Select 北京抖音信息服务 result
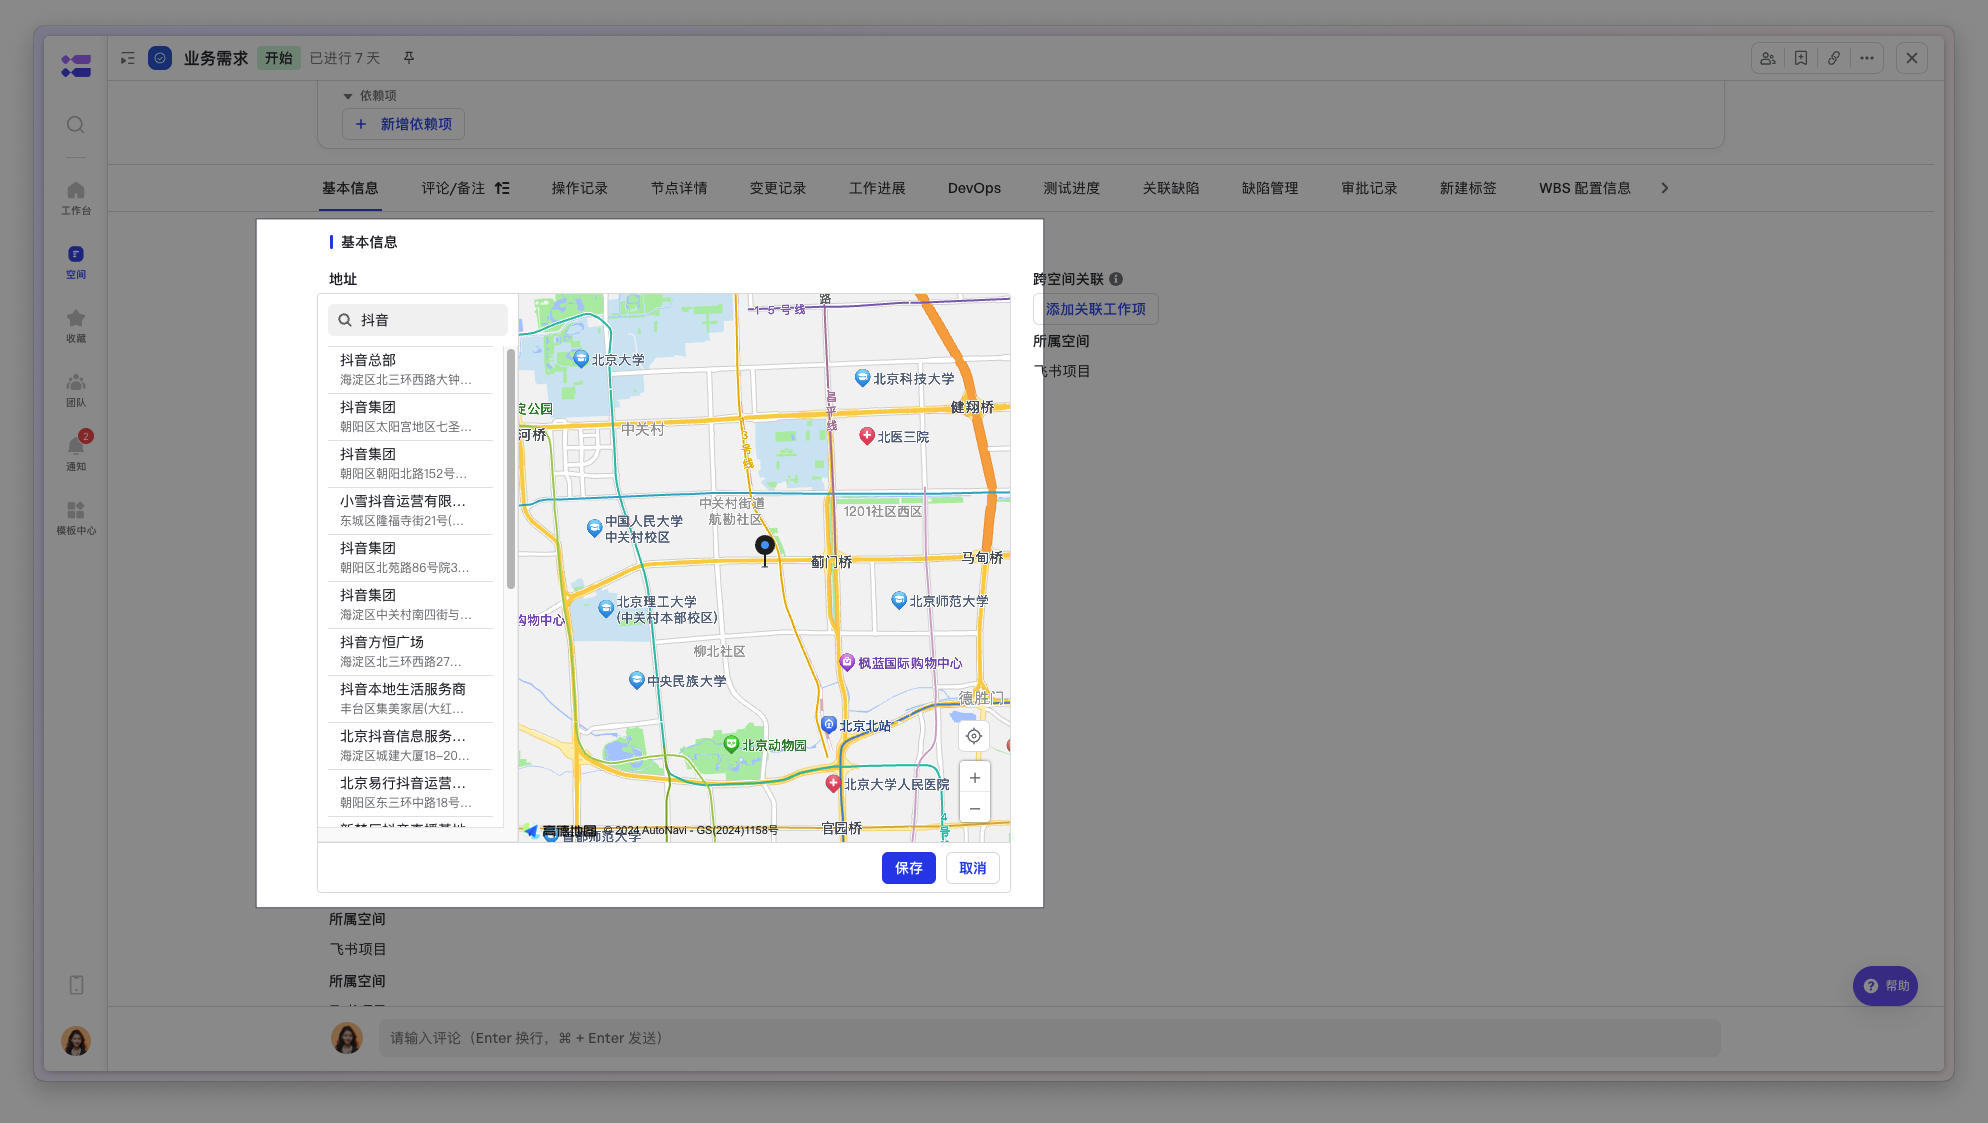1988x1123 pixels. (x=410, y=746)
